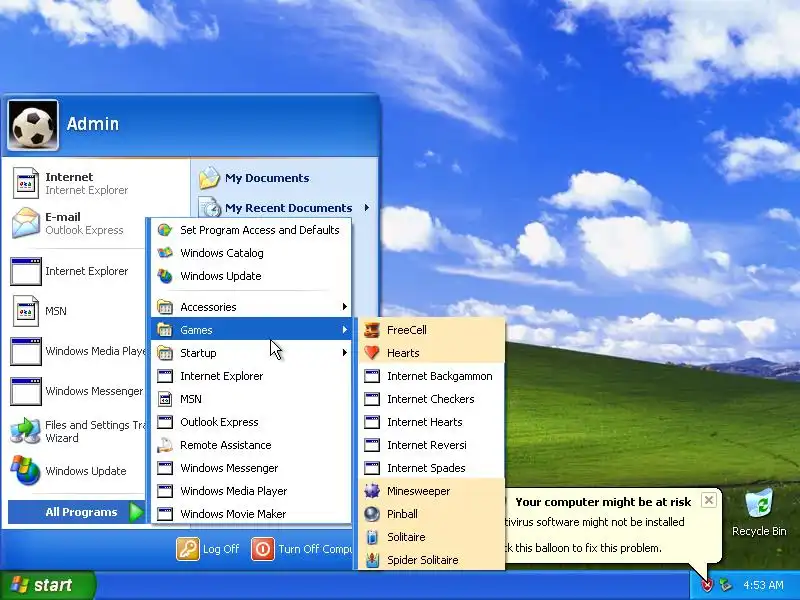The image size is (800, 600).
Task: Close the security warning balloon
Action: pos(709,500)
